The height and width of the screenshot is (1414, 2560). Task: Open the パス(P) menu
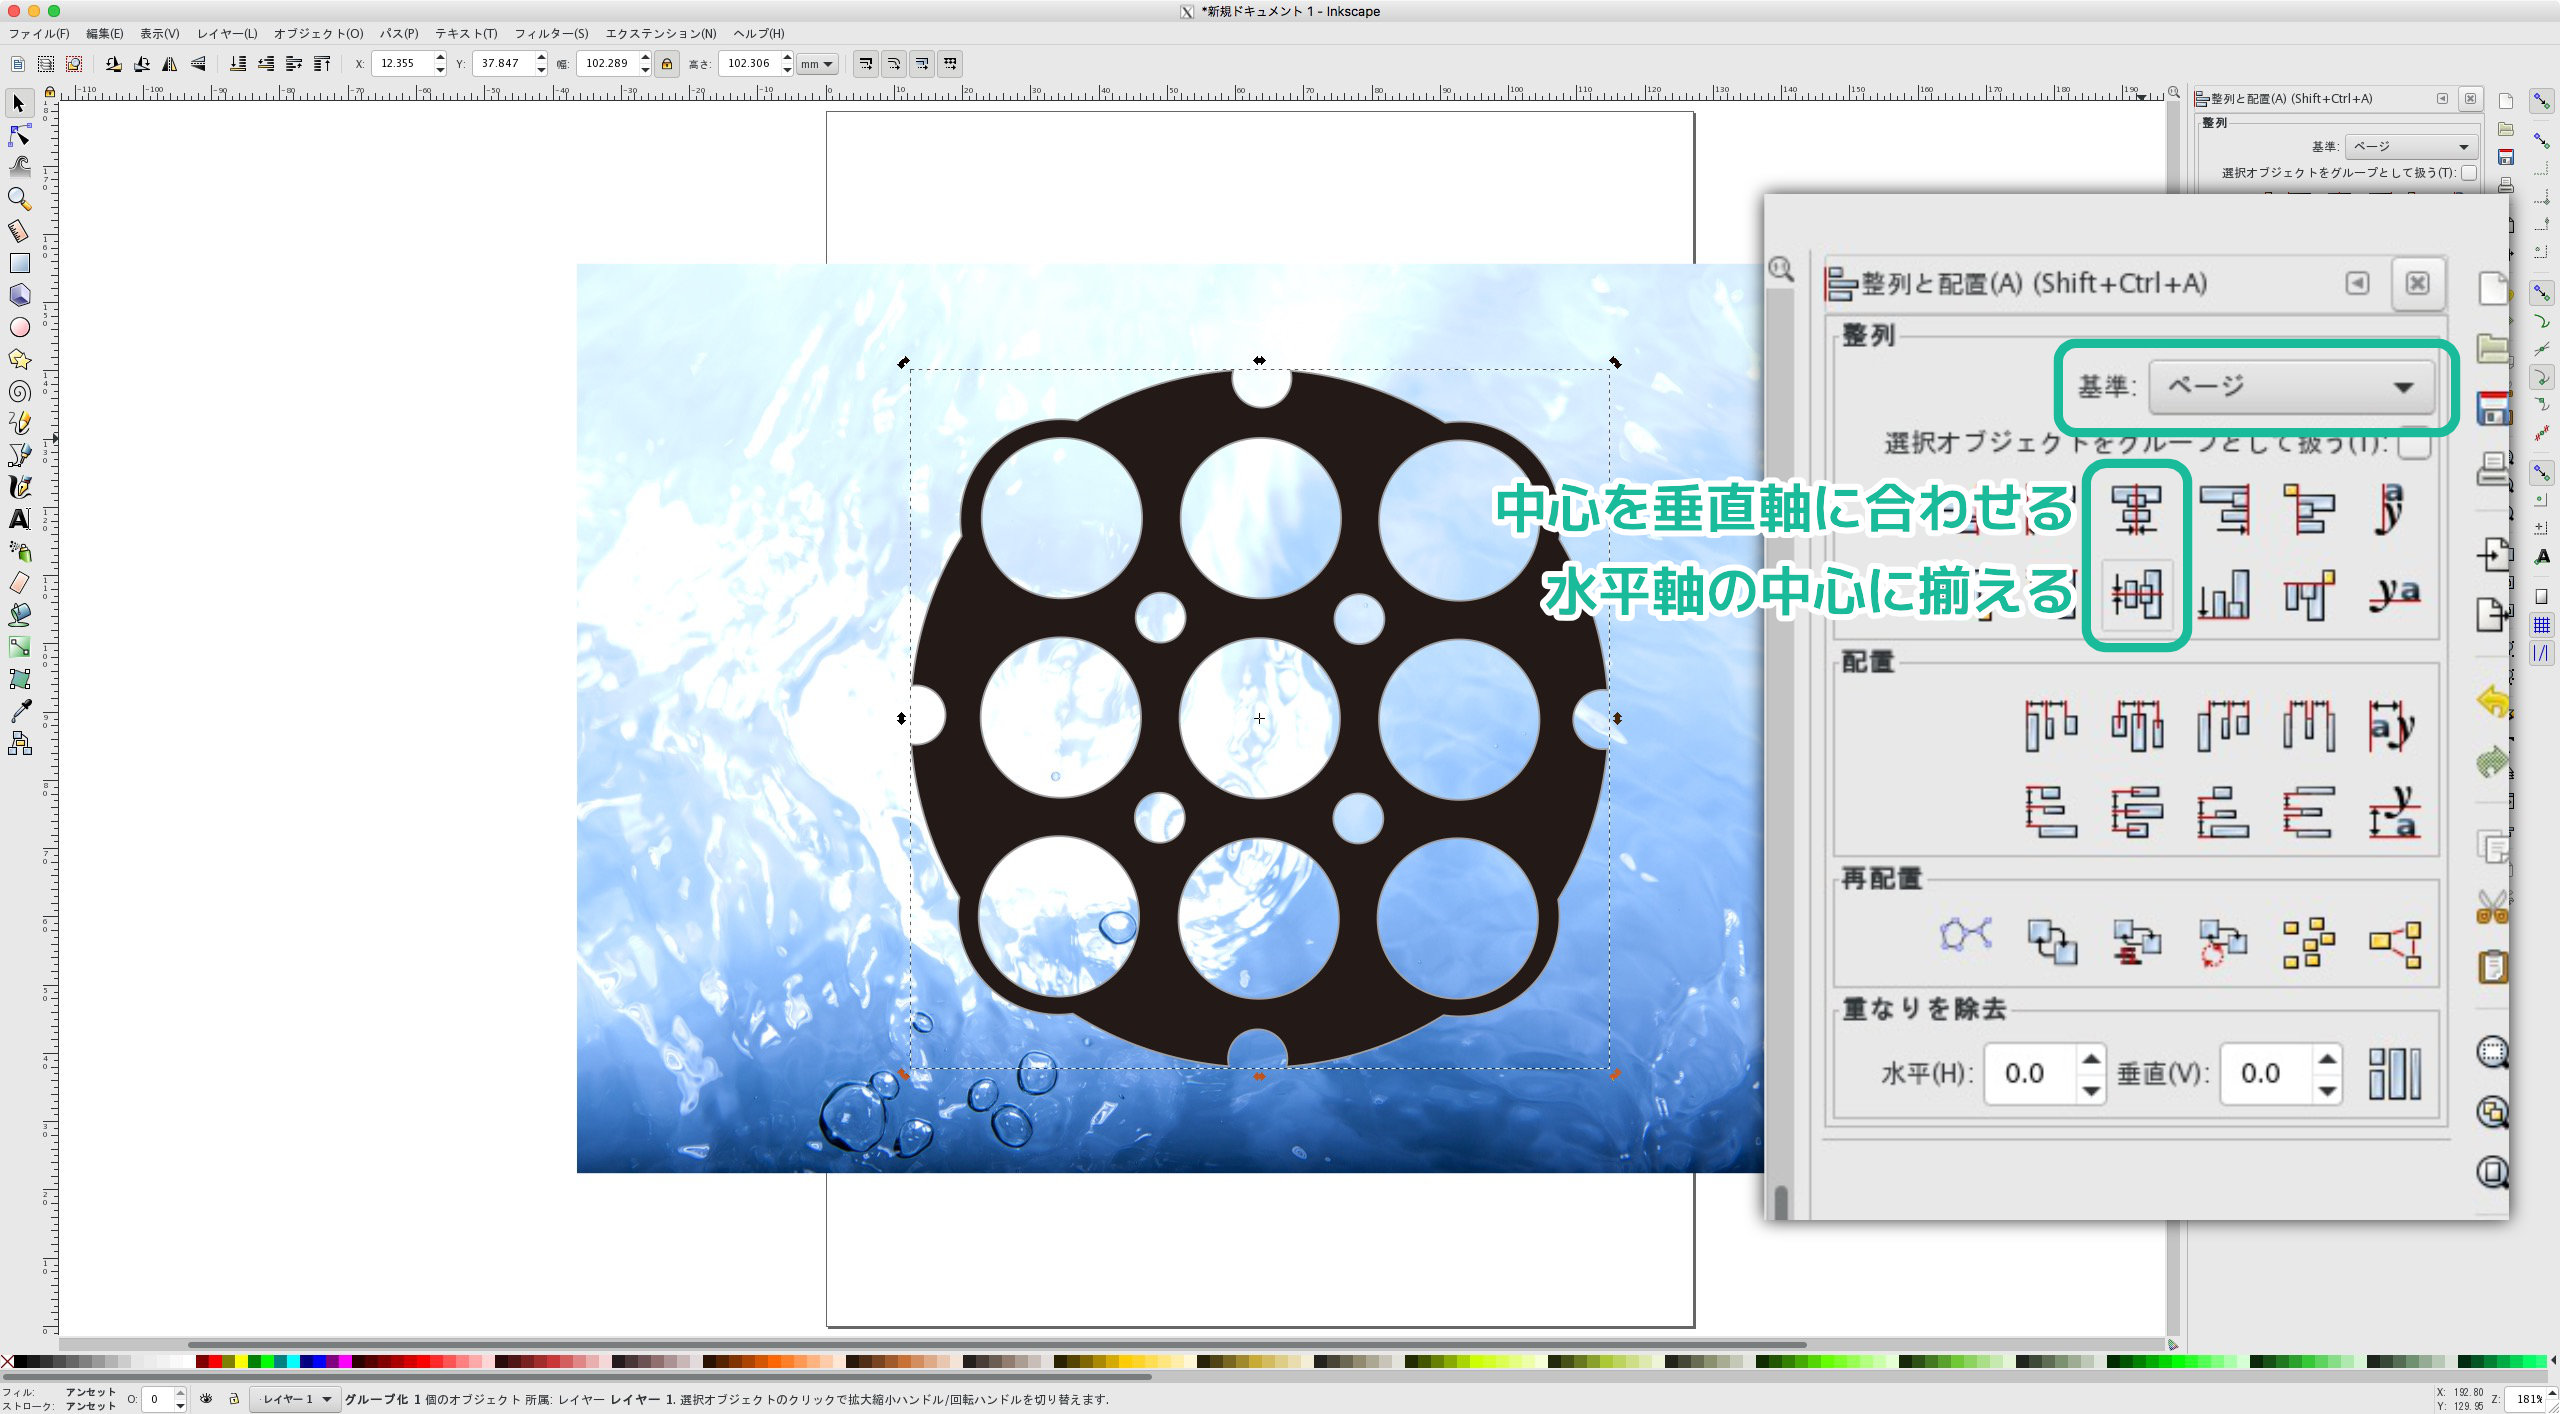[x=398, y=34]
